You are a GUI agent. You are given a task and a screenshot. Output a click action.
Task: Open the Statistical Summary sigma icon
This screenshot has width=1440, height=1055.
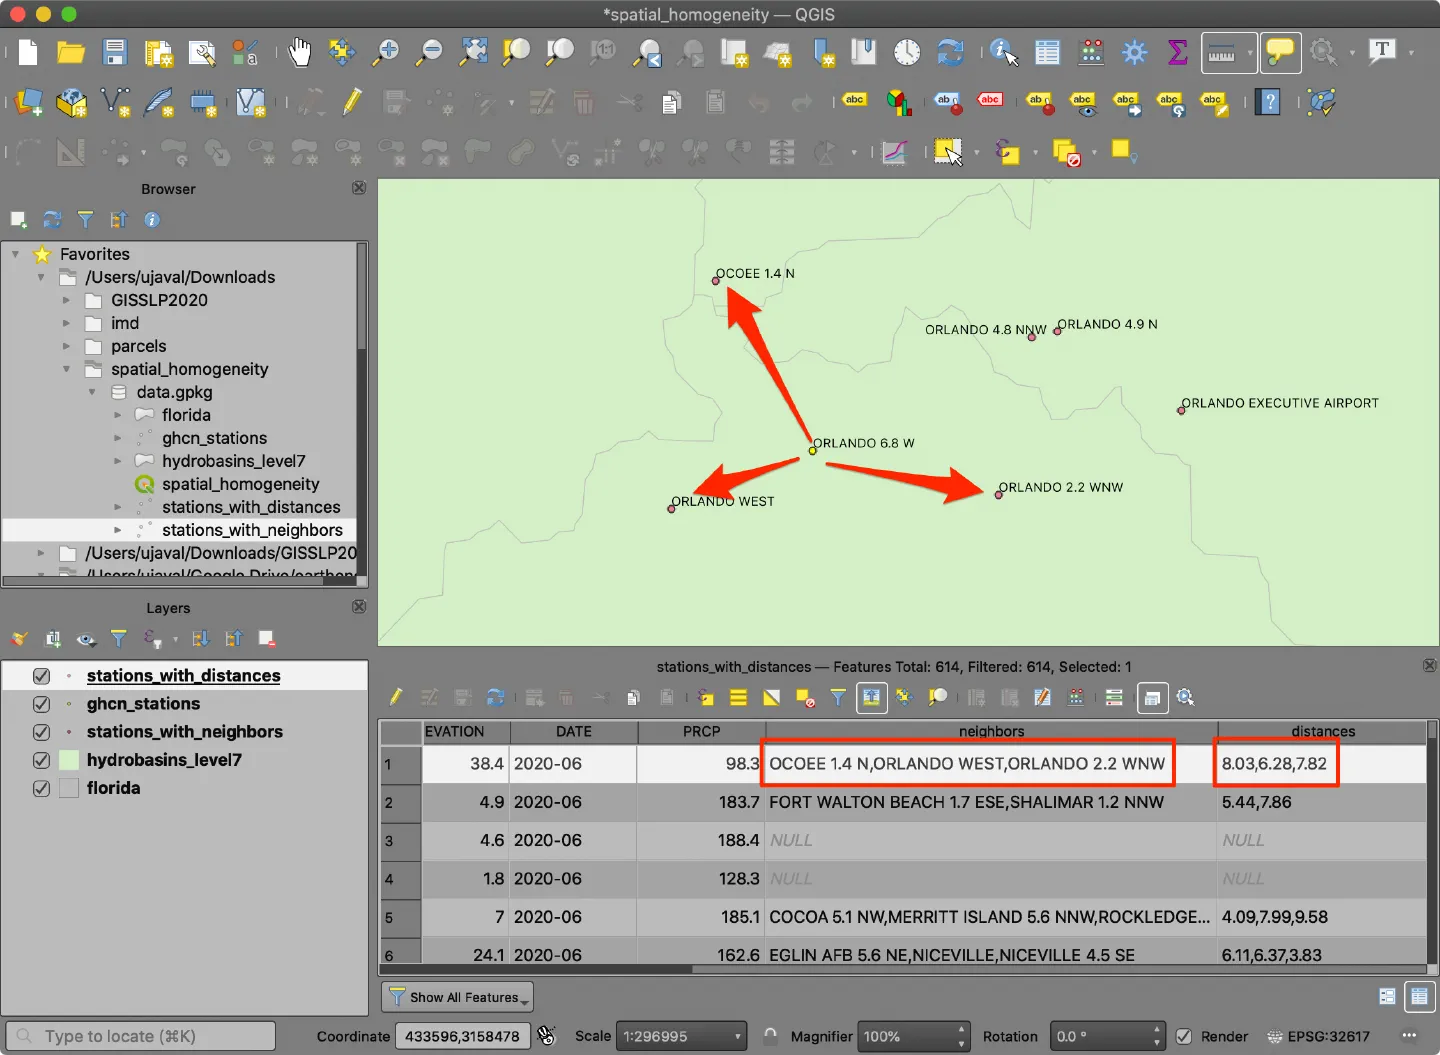1178,52
